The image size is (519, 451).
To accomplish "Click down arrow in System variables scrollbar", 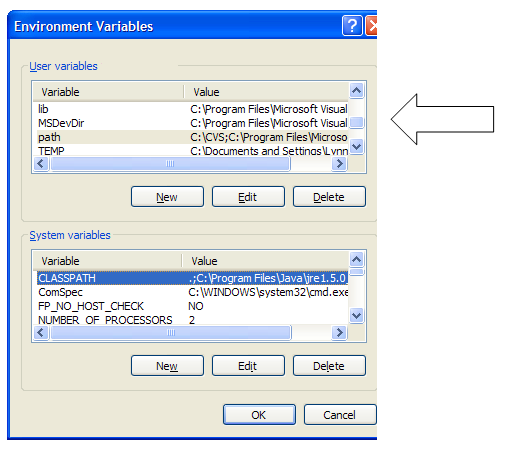I will tap(357, 315).
